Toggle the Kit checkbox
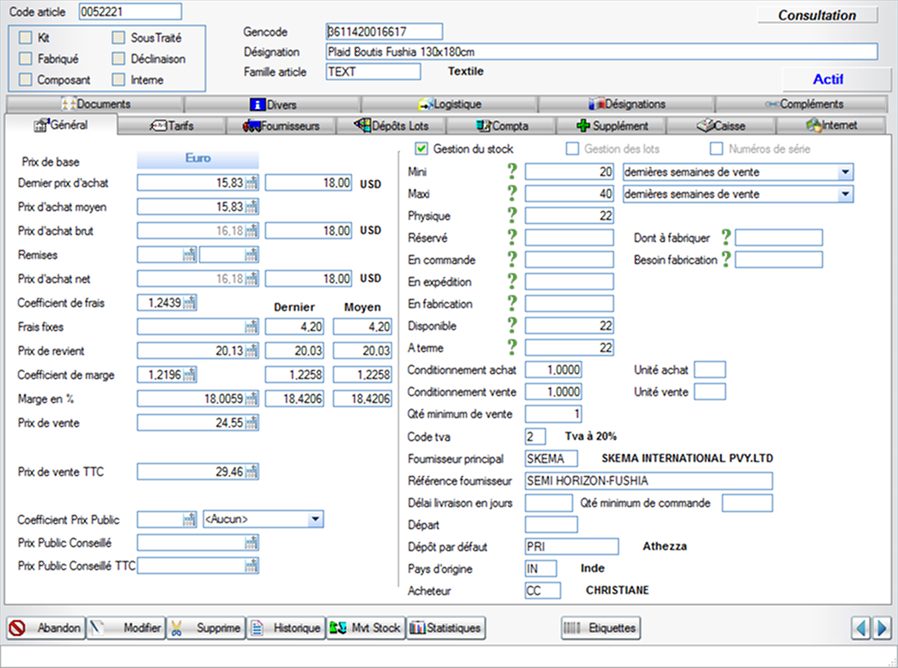This screenshot has width=898, height=668. coord(25,38)
